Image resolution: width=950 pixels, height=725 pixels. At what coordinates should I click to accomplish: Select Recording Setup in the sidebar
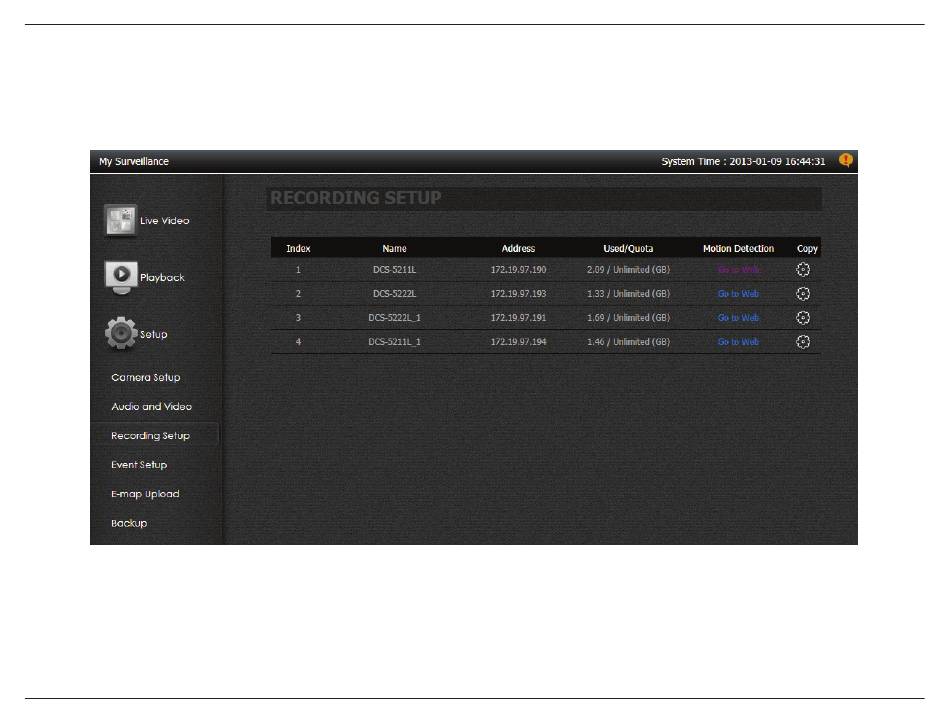(x=150, y=435)
